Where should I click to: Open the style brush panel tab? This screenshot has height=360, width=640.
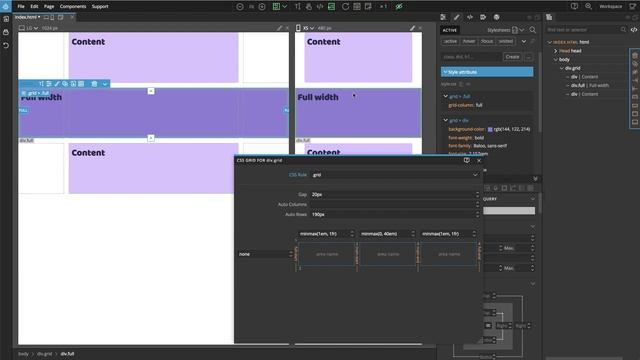tap(456, 17)
